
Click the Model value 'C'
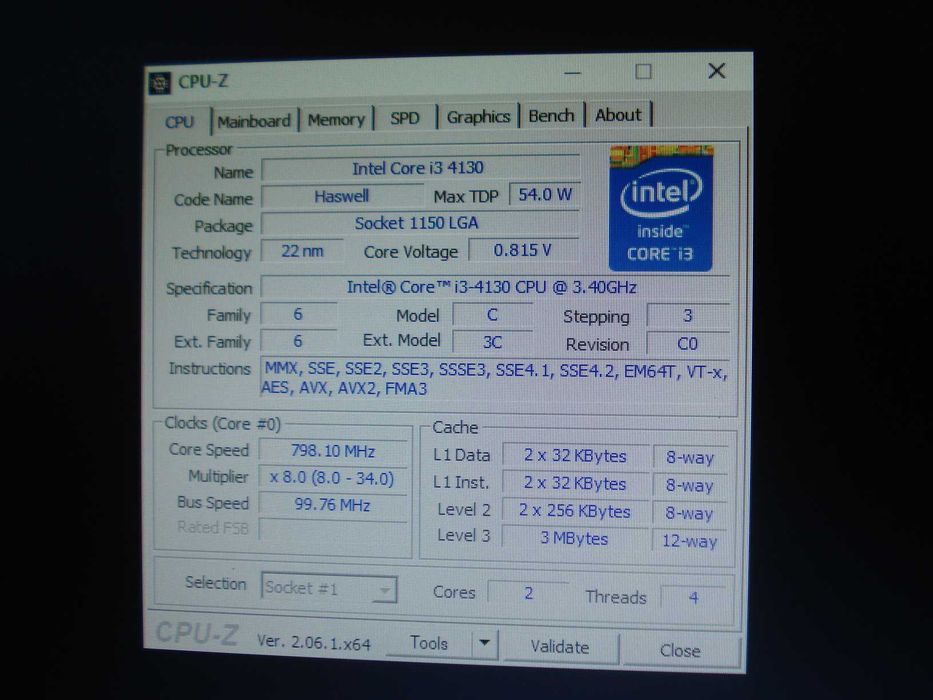[492, 314]
